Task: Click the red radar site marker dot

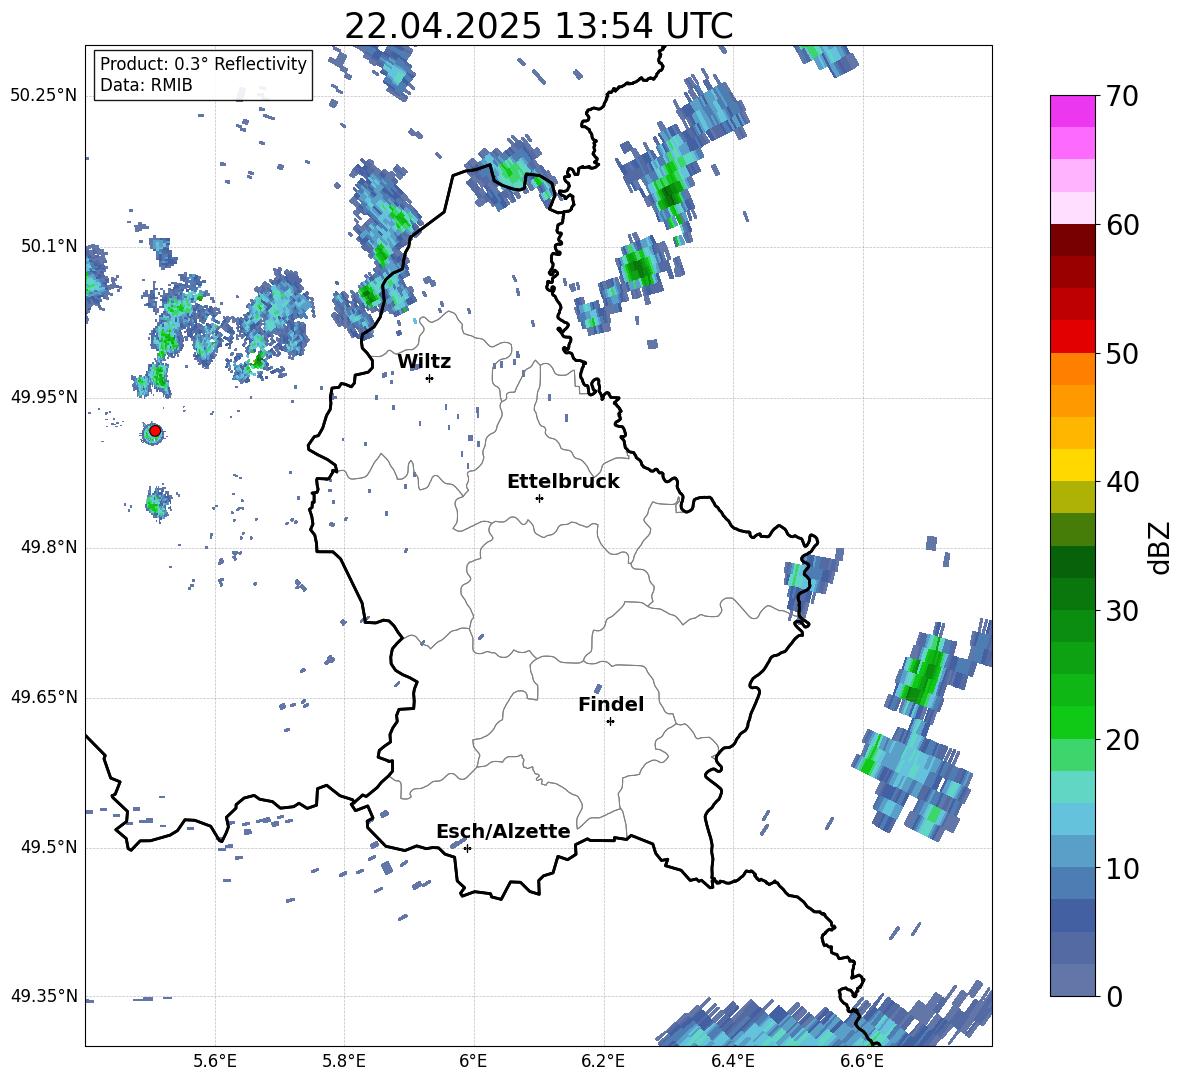Action: point(155,431)
